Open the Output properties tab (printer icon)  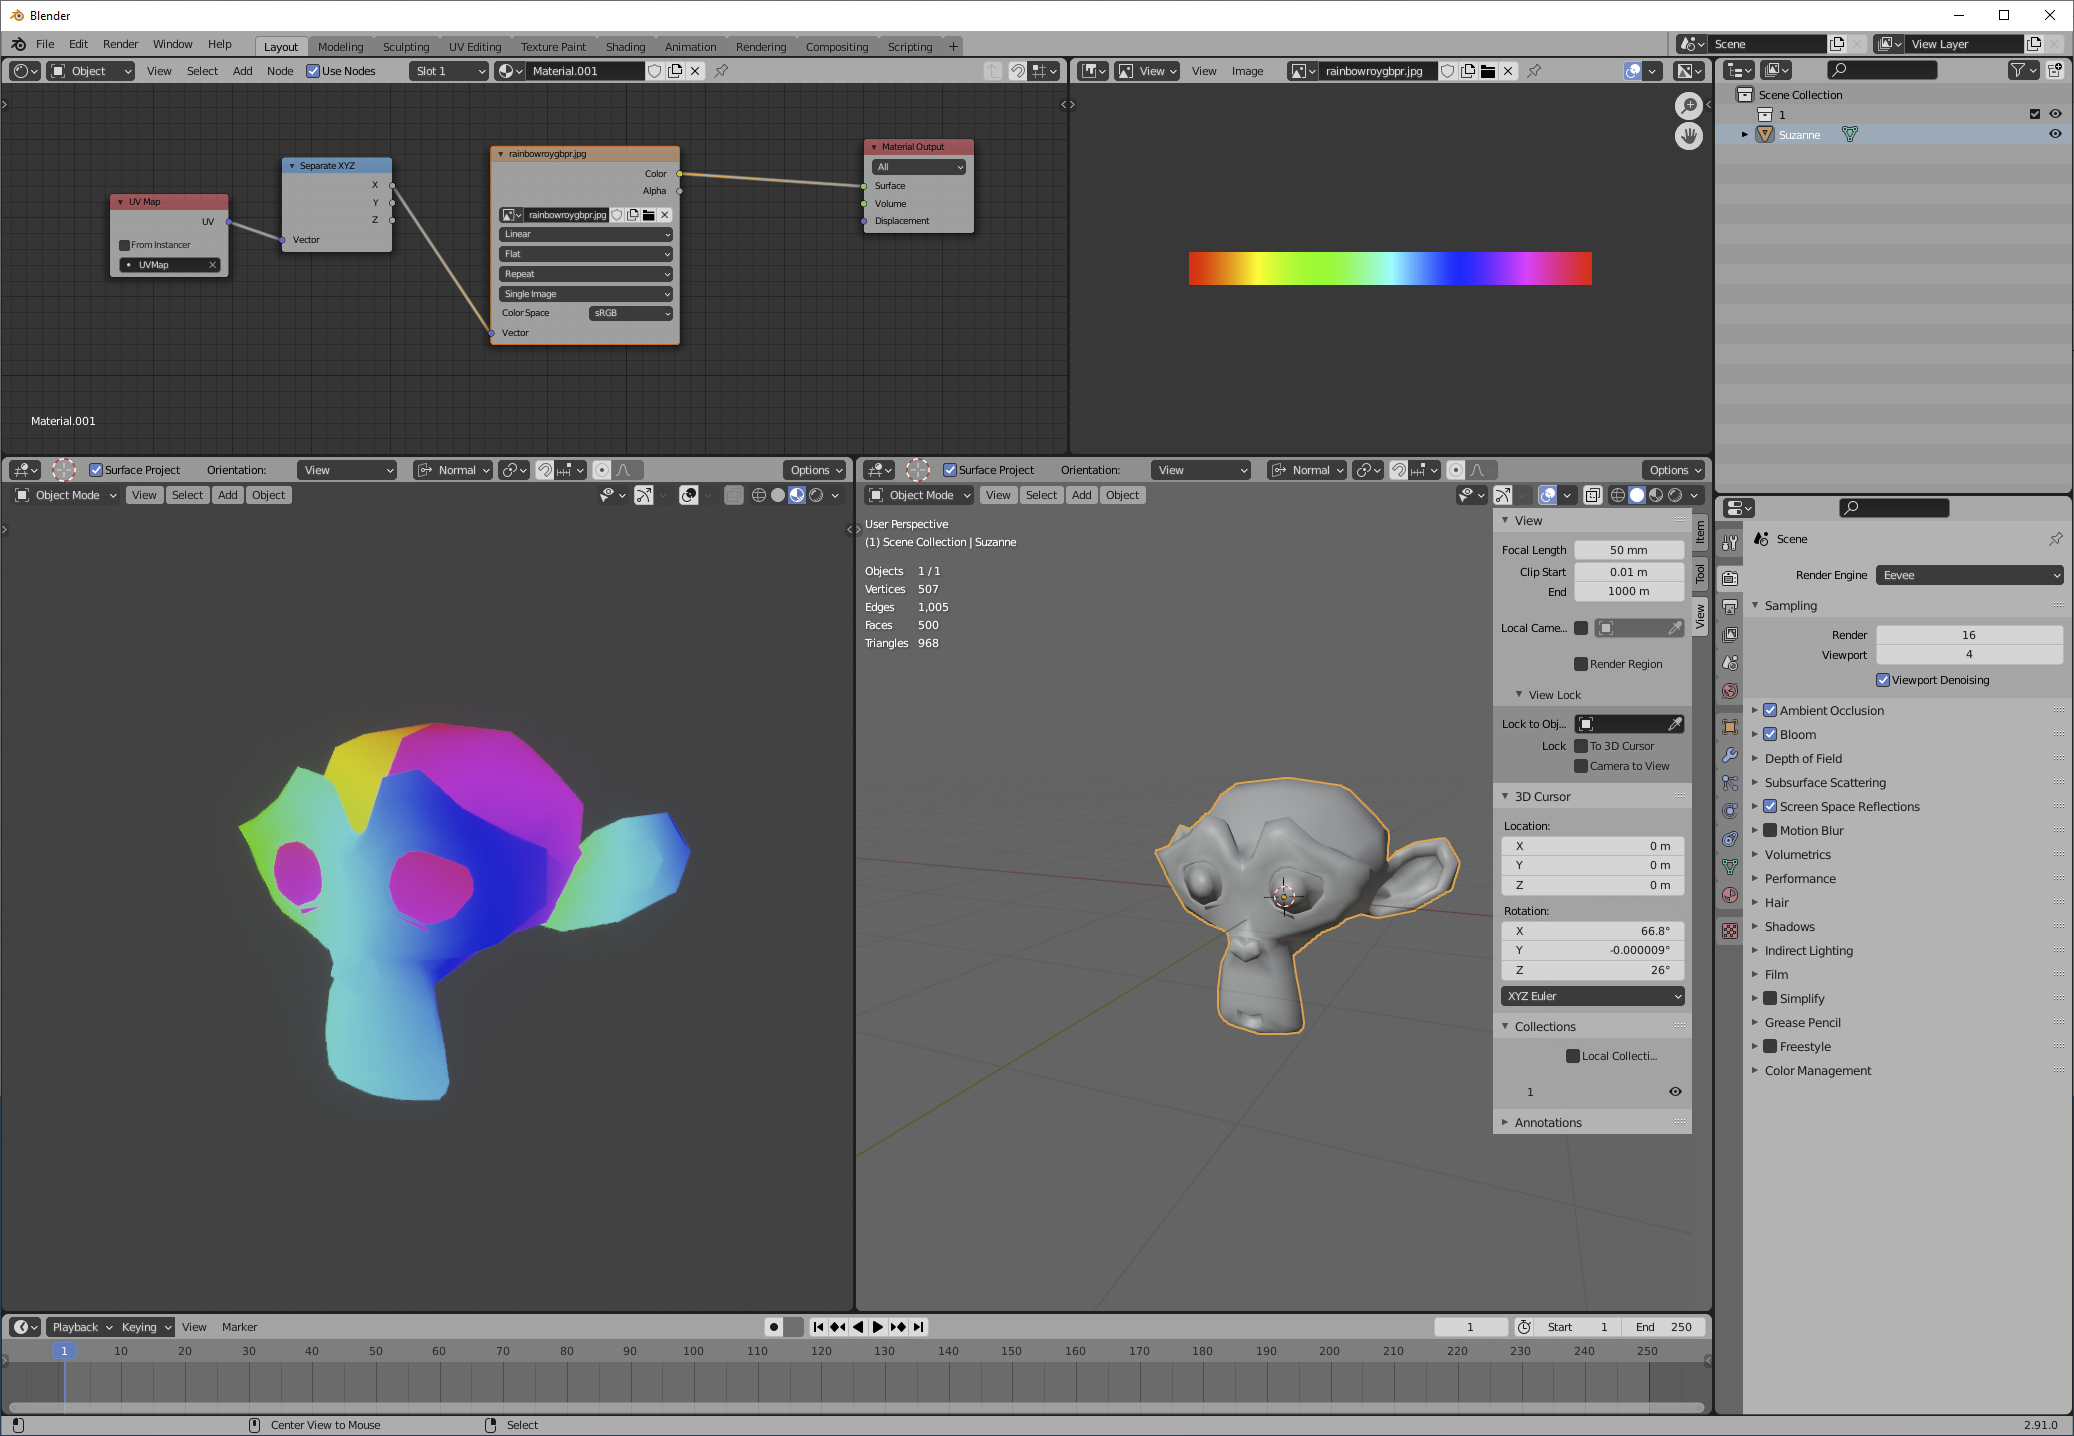(x=1730, y=606)
